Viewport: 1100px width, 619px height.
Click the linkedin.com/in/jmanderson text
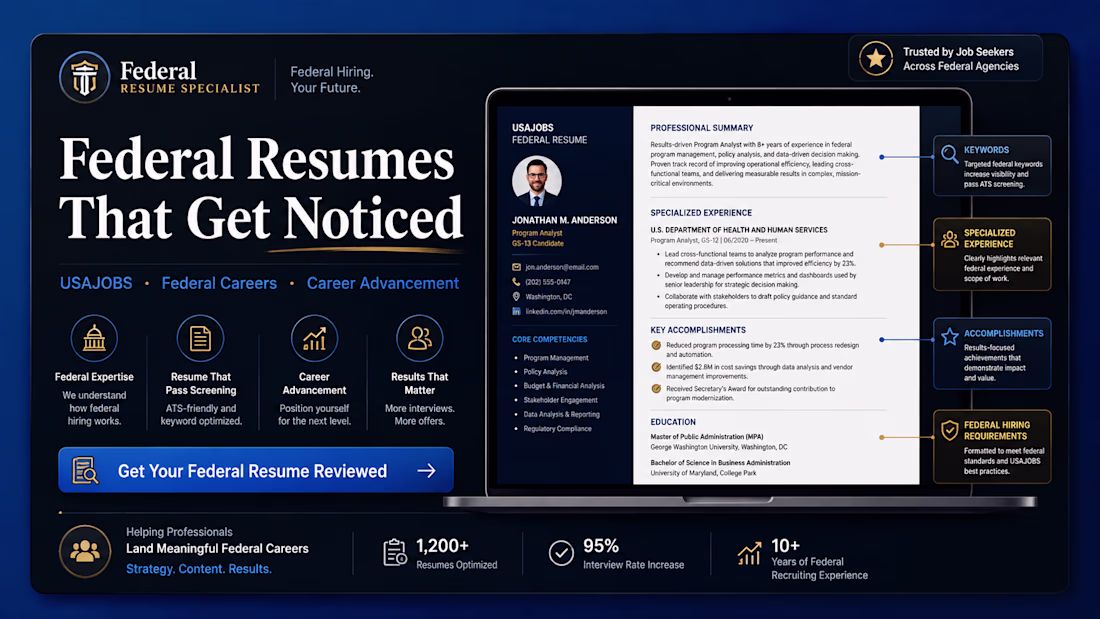coord(566,312)
